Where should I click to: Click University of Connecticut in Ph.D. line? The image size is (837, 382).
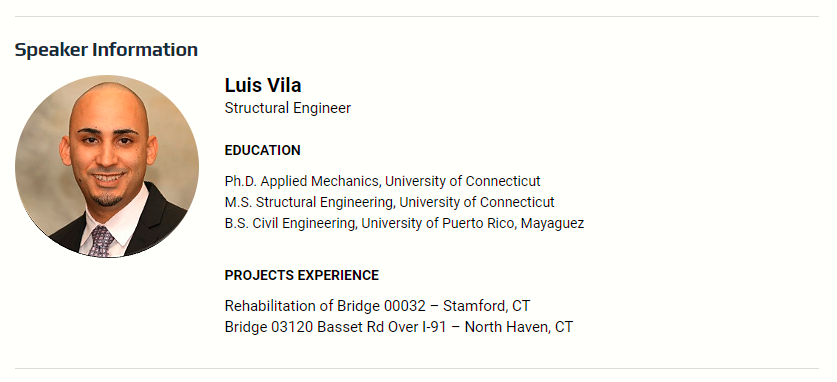(463, 181)
